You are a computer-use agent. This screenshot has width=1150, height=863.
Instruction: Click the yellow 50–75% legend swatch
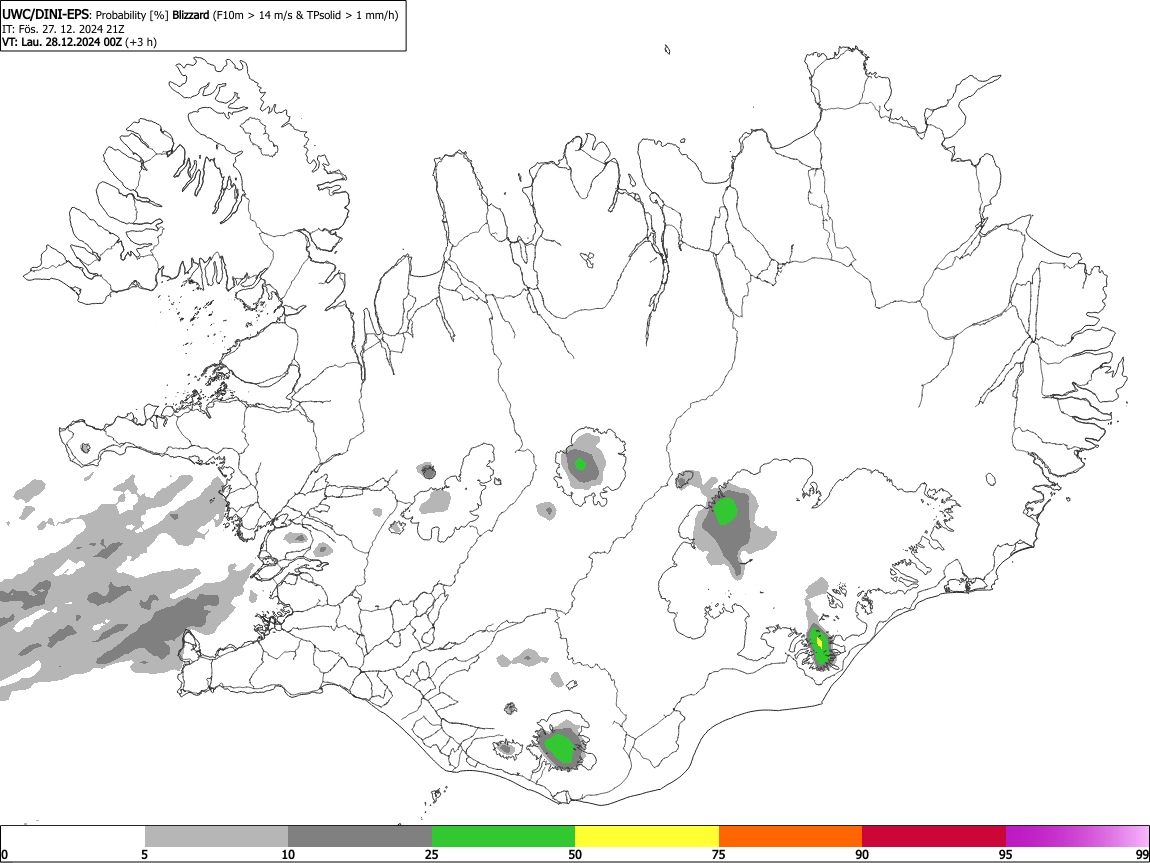tap(647, 836)
